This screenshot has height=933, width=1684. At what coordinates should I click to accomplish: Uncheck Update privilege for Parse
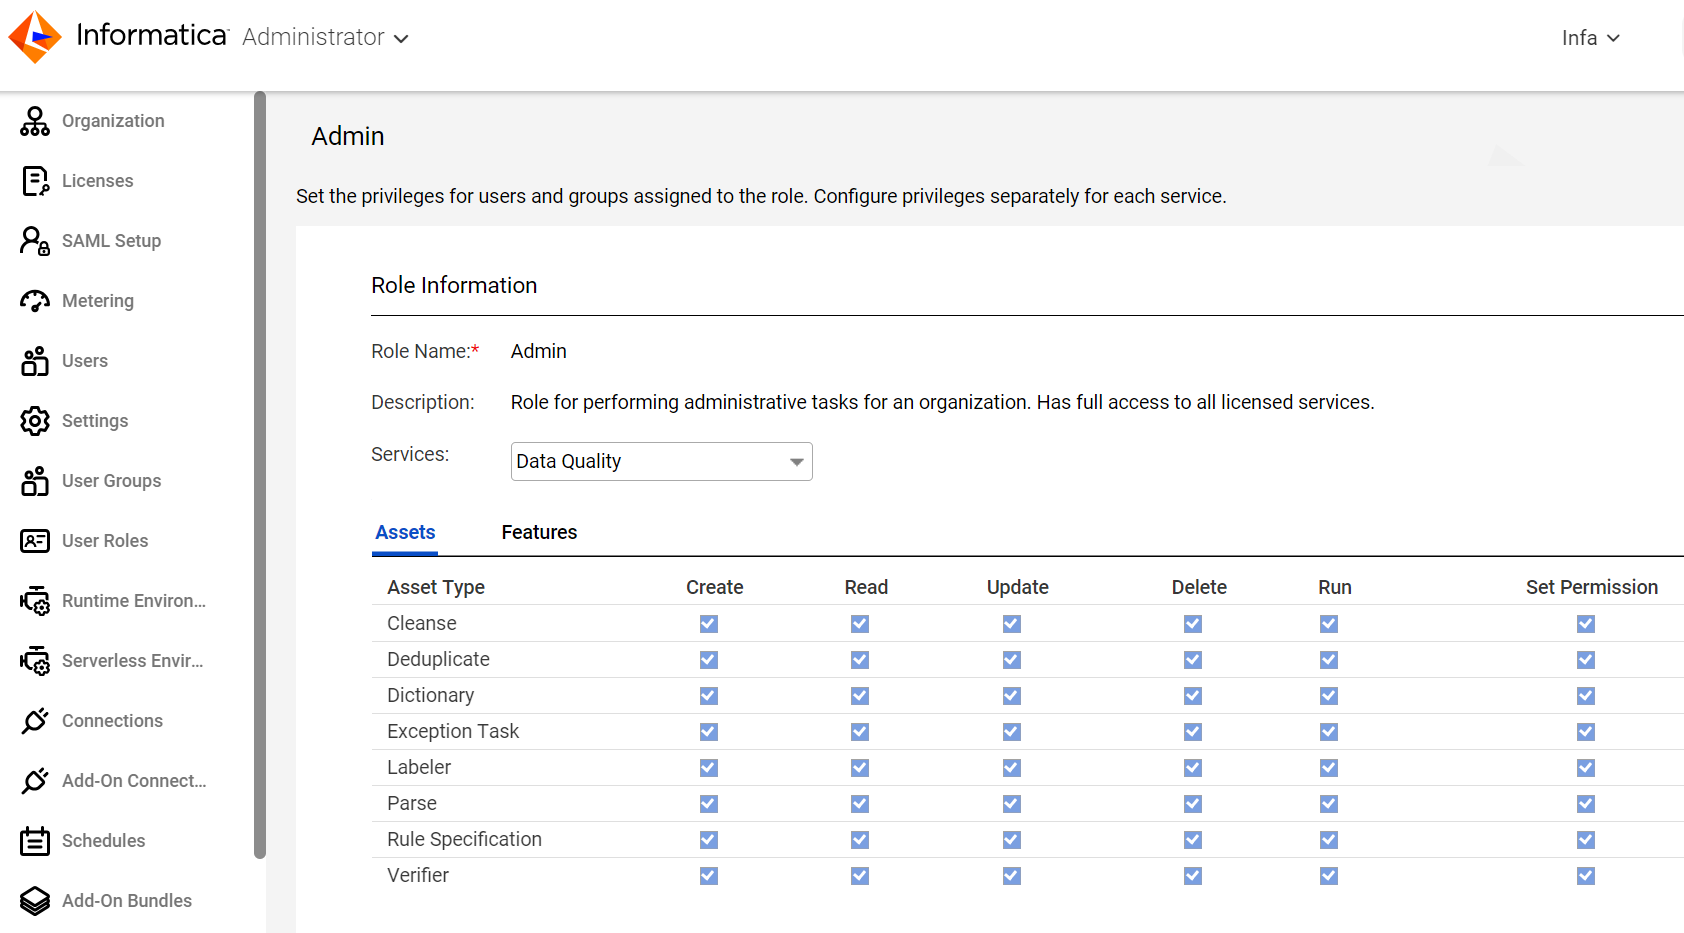coord(1012,804)
